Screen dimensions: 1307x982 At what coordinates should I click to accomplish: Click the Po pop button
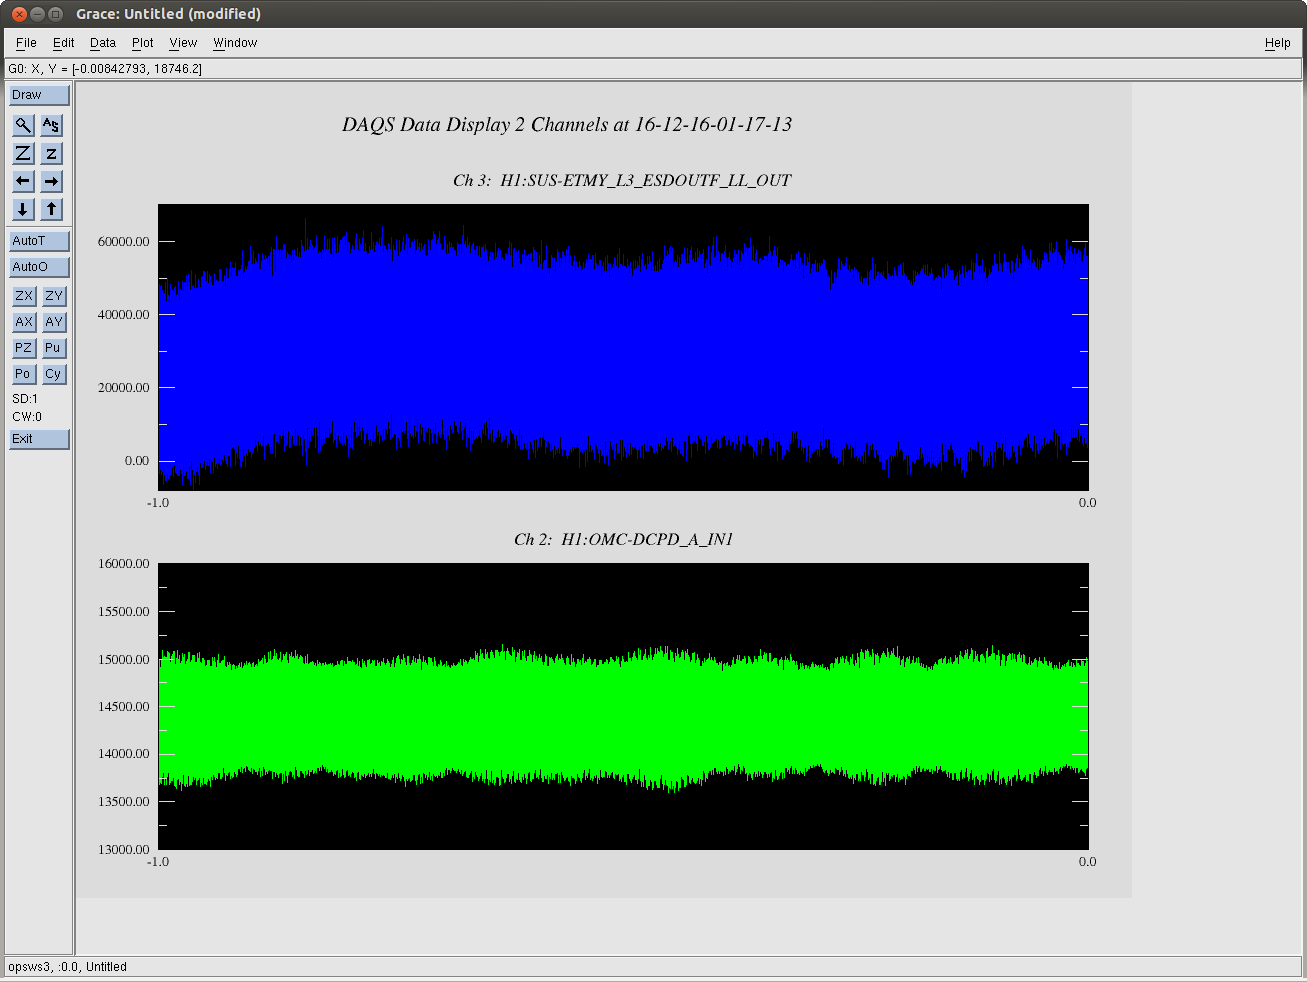coord(23,374)
